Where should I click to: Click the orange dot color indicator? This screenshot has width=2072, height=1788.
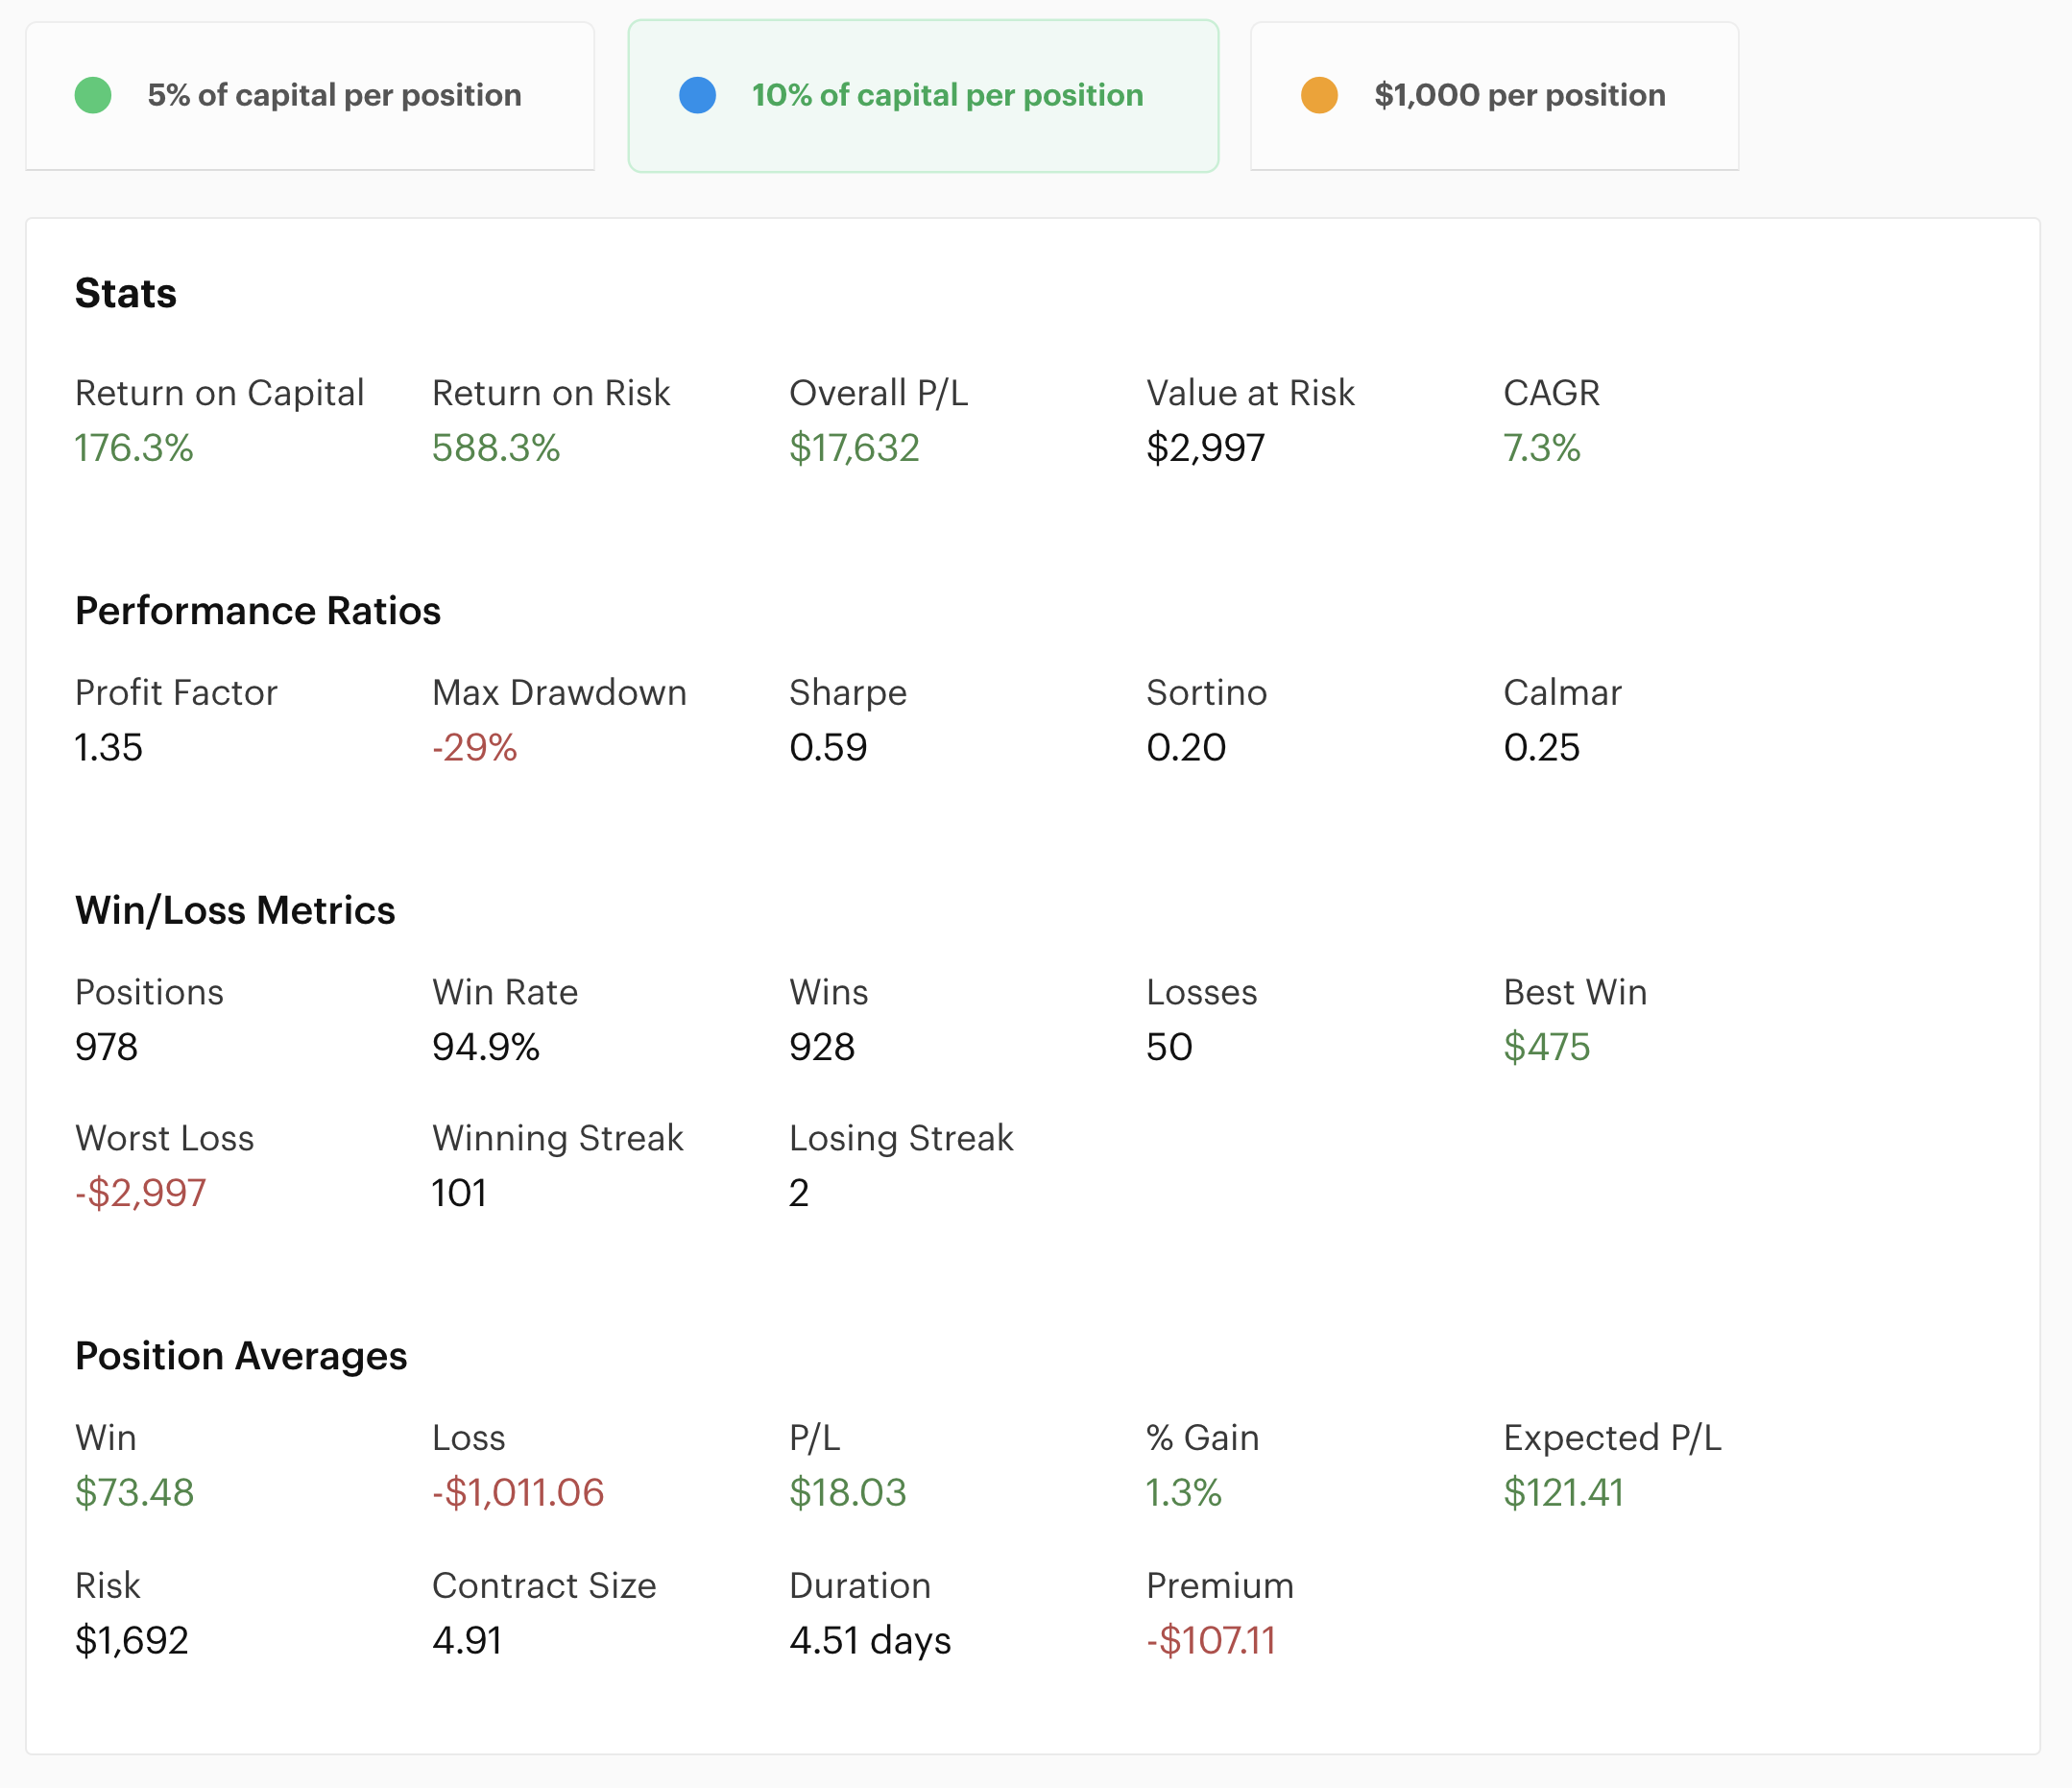pyautogui.click(x=1319, y=95)
